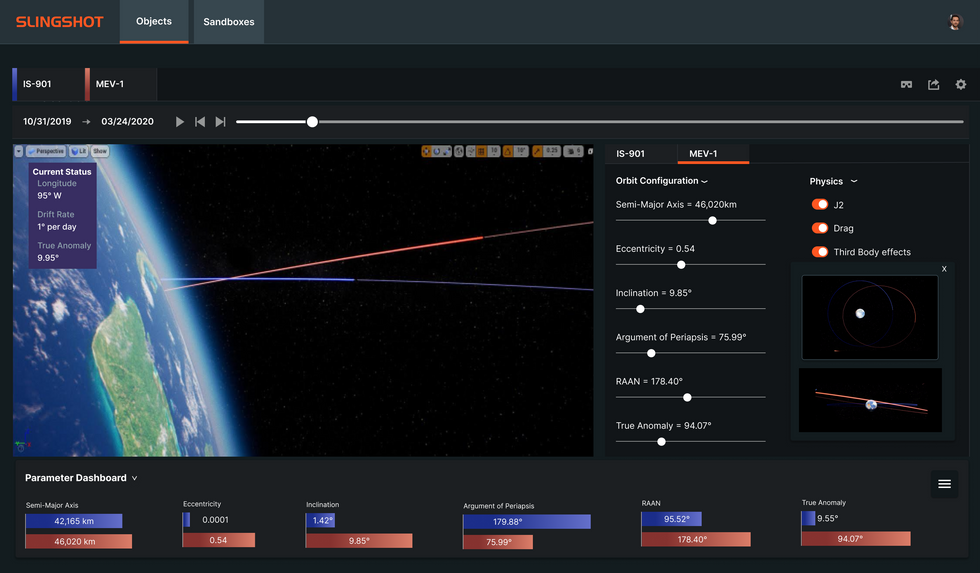Close the orbit preview panel
The width and height of the screenshot is (980, 573).
tap(944, 269)
